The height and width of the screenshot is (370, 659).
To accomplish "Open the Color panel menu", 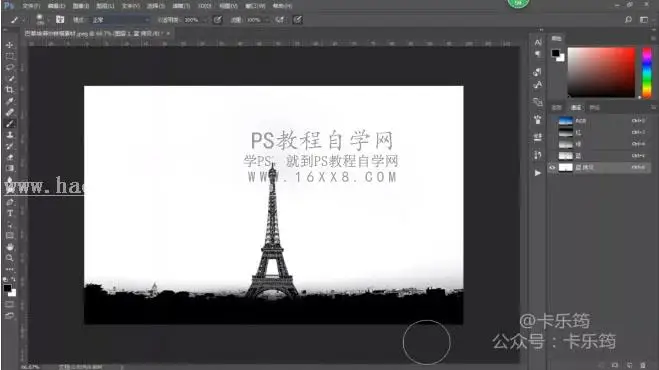I will [653, 38].
